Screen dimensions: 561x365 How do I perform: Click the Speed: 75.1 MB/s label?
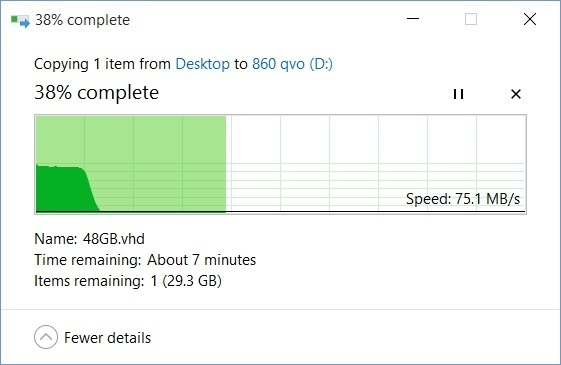(x=463, y=199)
